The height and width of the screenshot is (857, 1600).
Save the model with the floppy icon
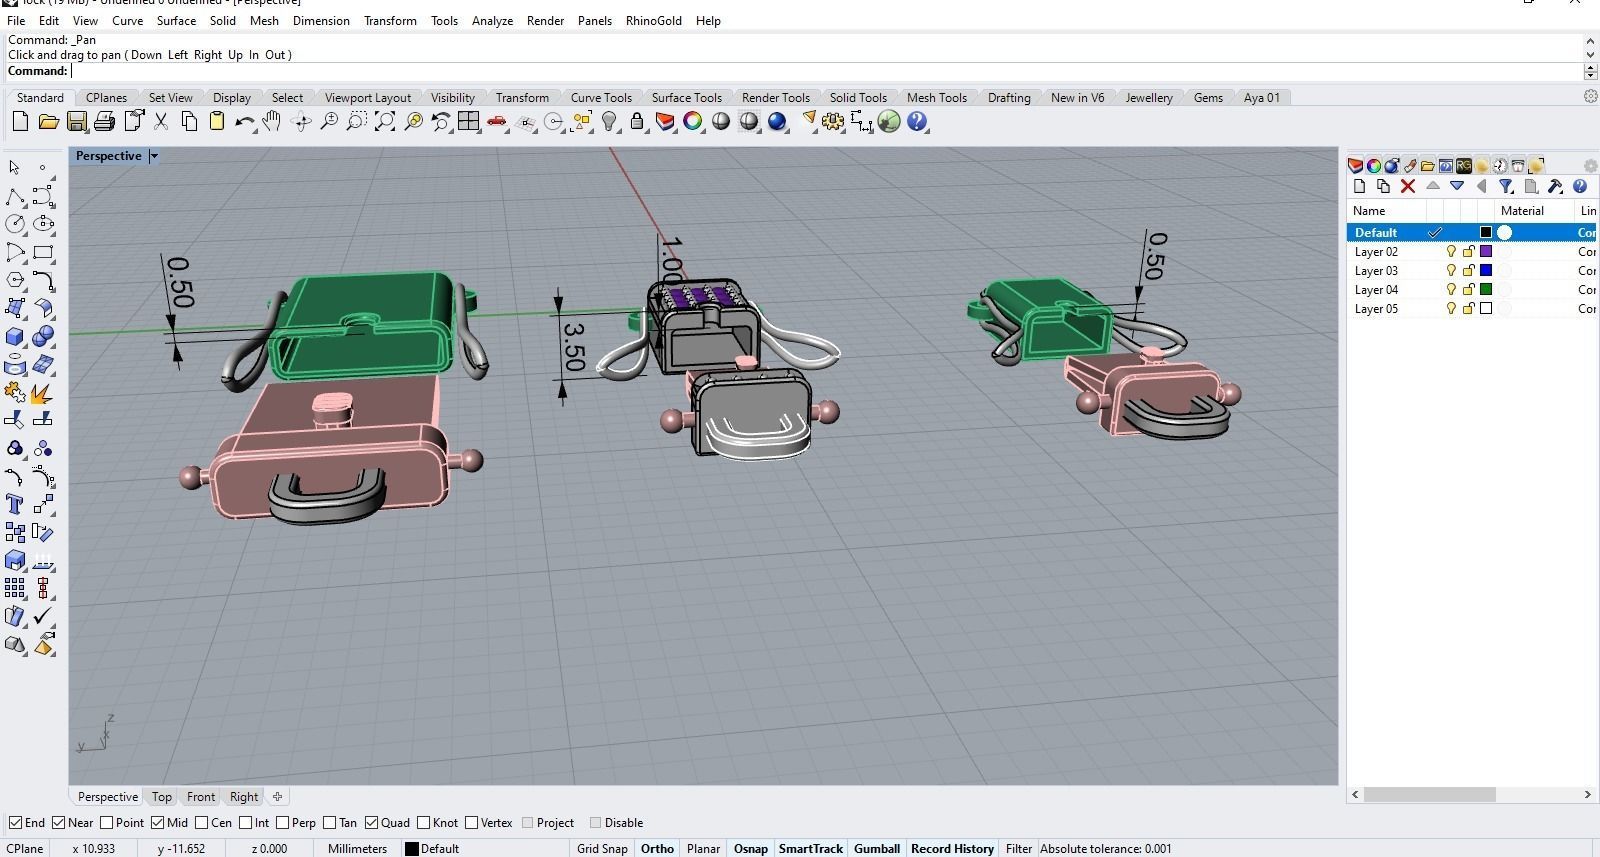pos(76,122)
